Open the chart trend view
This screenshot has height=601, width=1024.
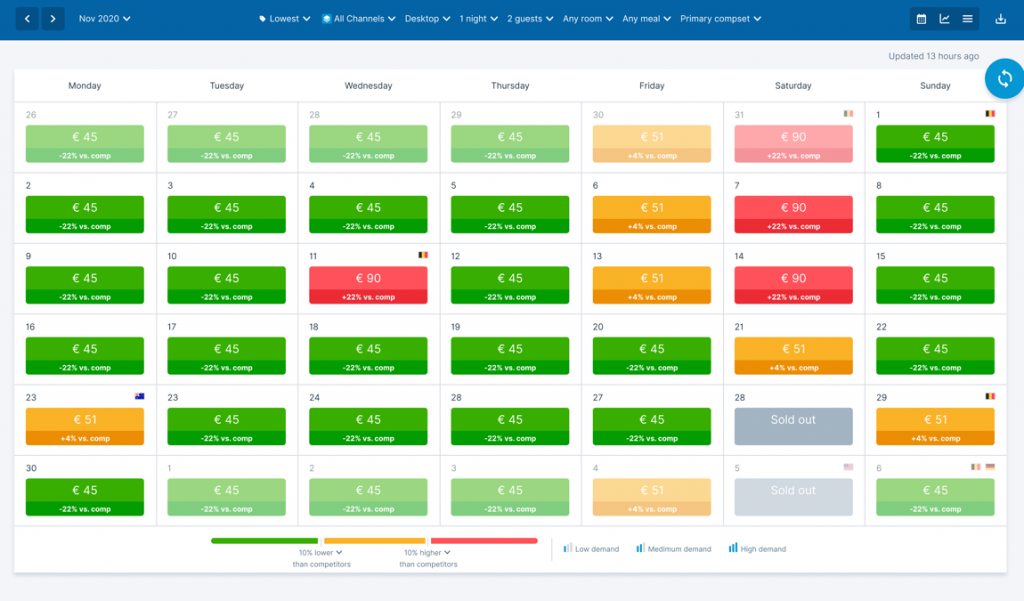pos(945,18)
